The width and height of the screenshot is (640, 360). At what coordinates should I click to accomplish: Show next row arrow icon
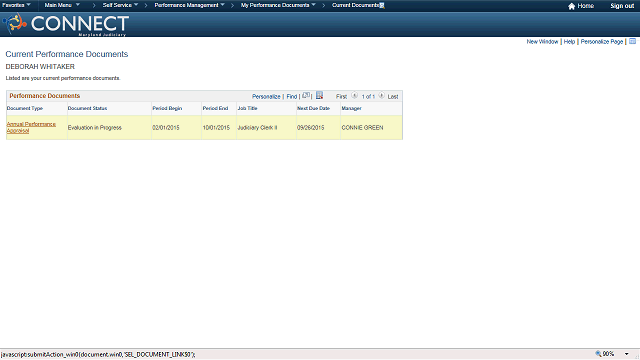tap(381, 96)
